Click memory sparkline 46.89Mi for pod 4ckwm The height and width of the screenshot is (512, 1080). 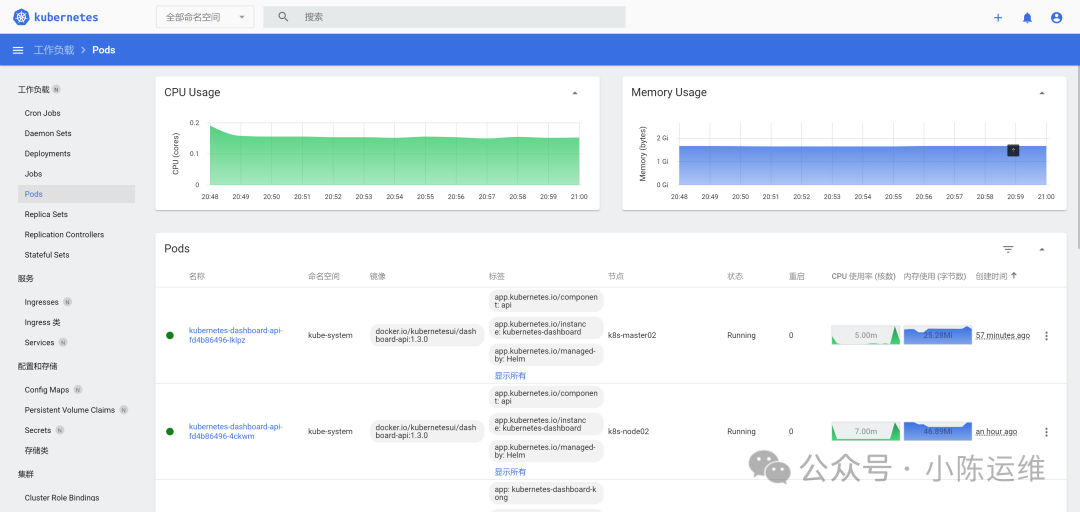point(937,431)
